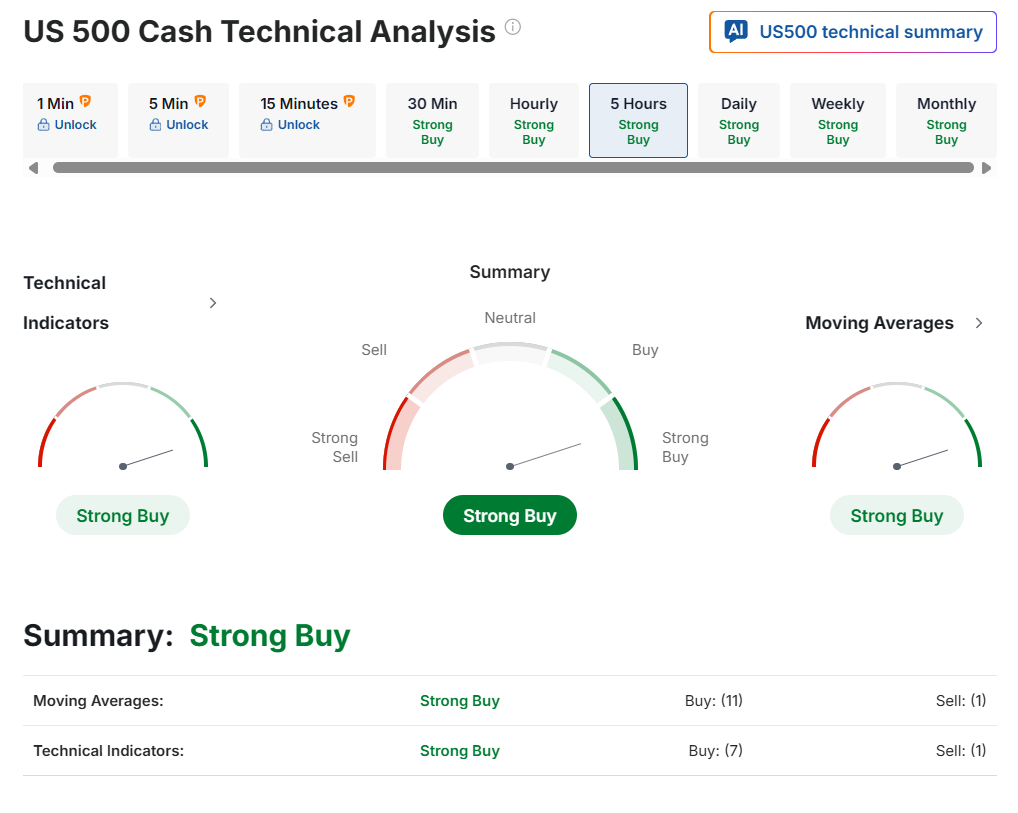Click the info icon beside the page title
1018x813 pixels.
513,27
